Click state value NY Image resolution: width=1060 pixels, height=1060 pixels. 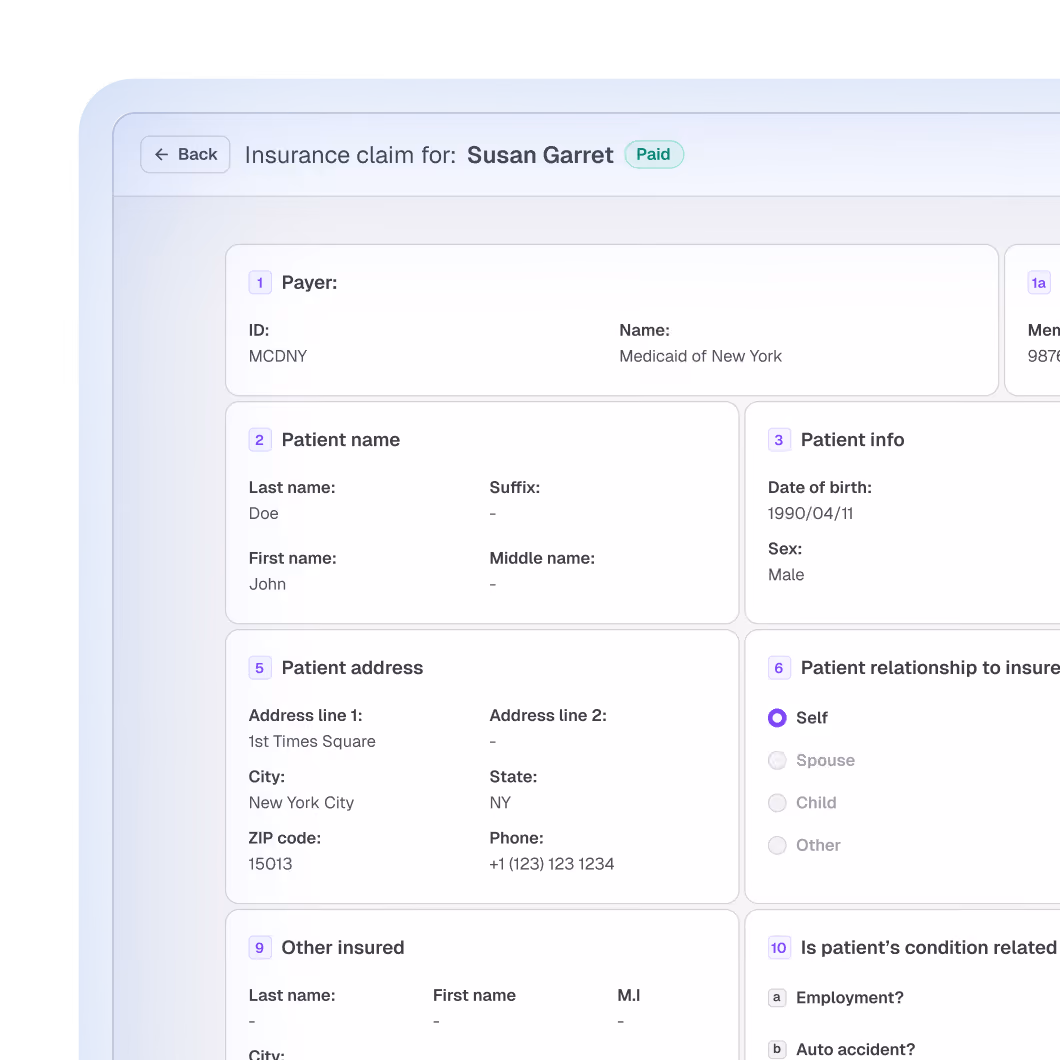(x=500, y=803)
